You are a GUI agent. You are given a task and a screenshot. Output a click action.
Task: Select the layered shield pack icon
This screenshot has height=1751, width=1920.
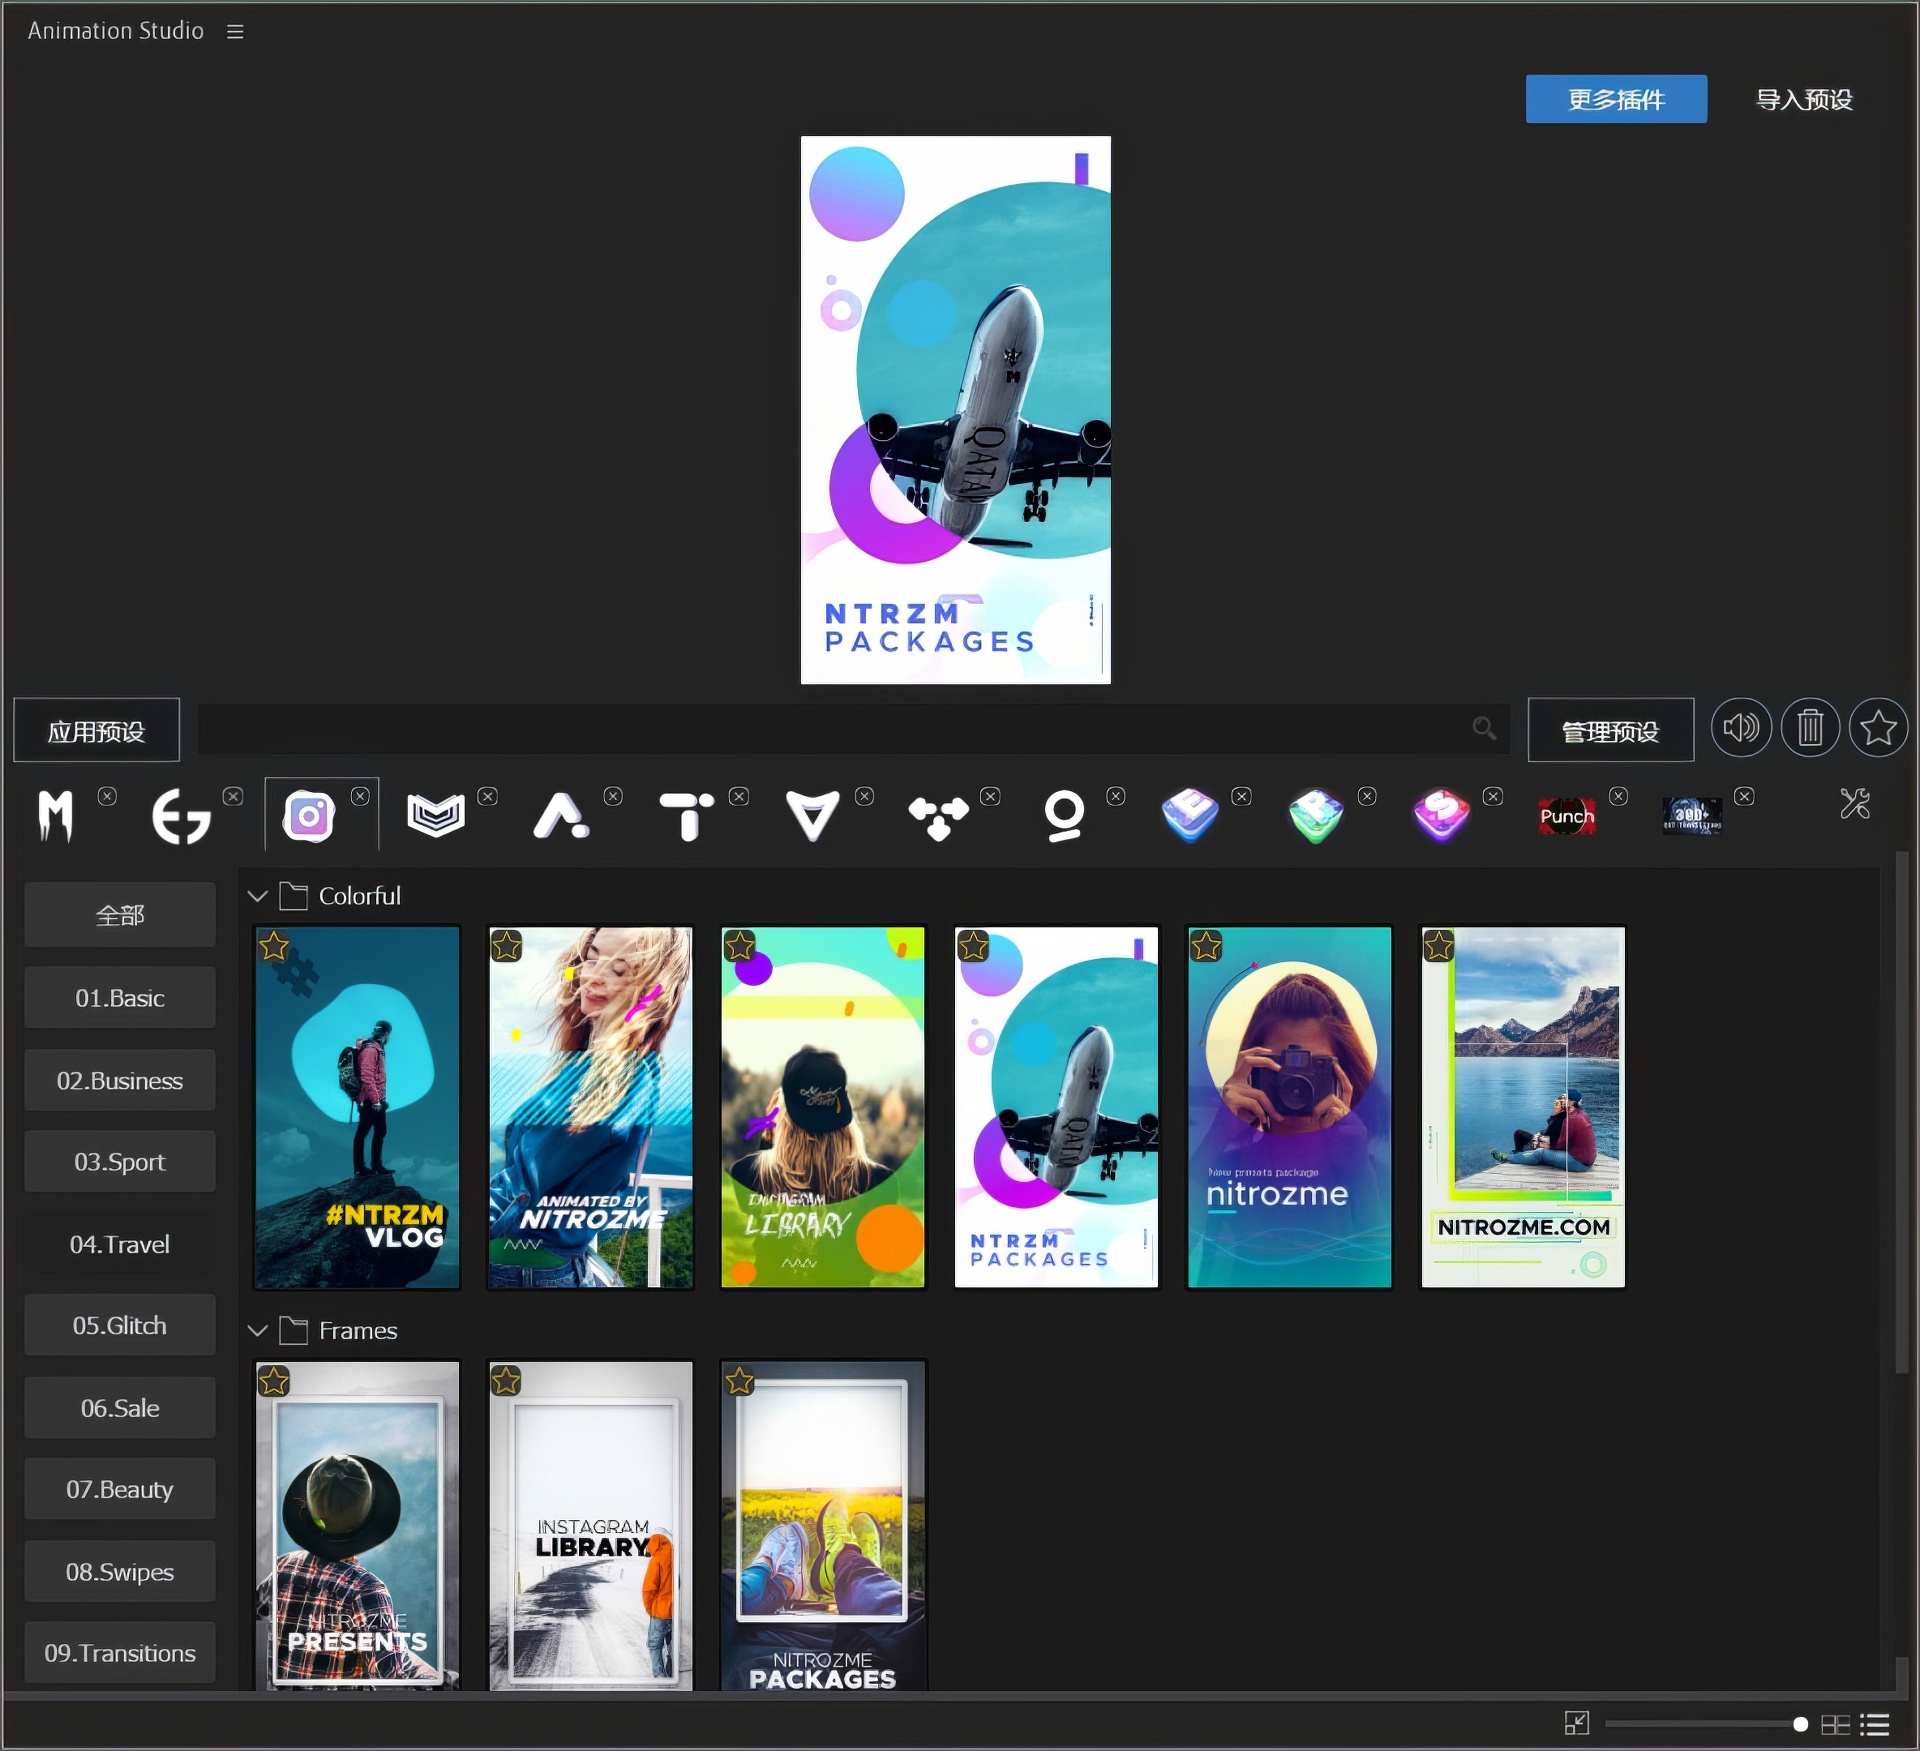point(436,815)
